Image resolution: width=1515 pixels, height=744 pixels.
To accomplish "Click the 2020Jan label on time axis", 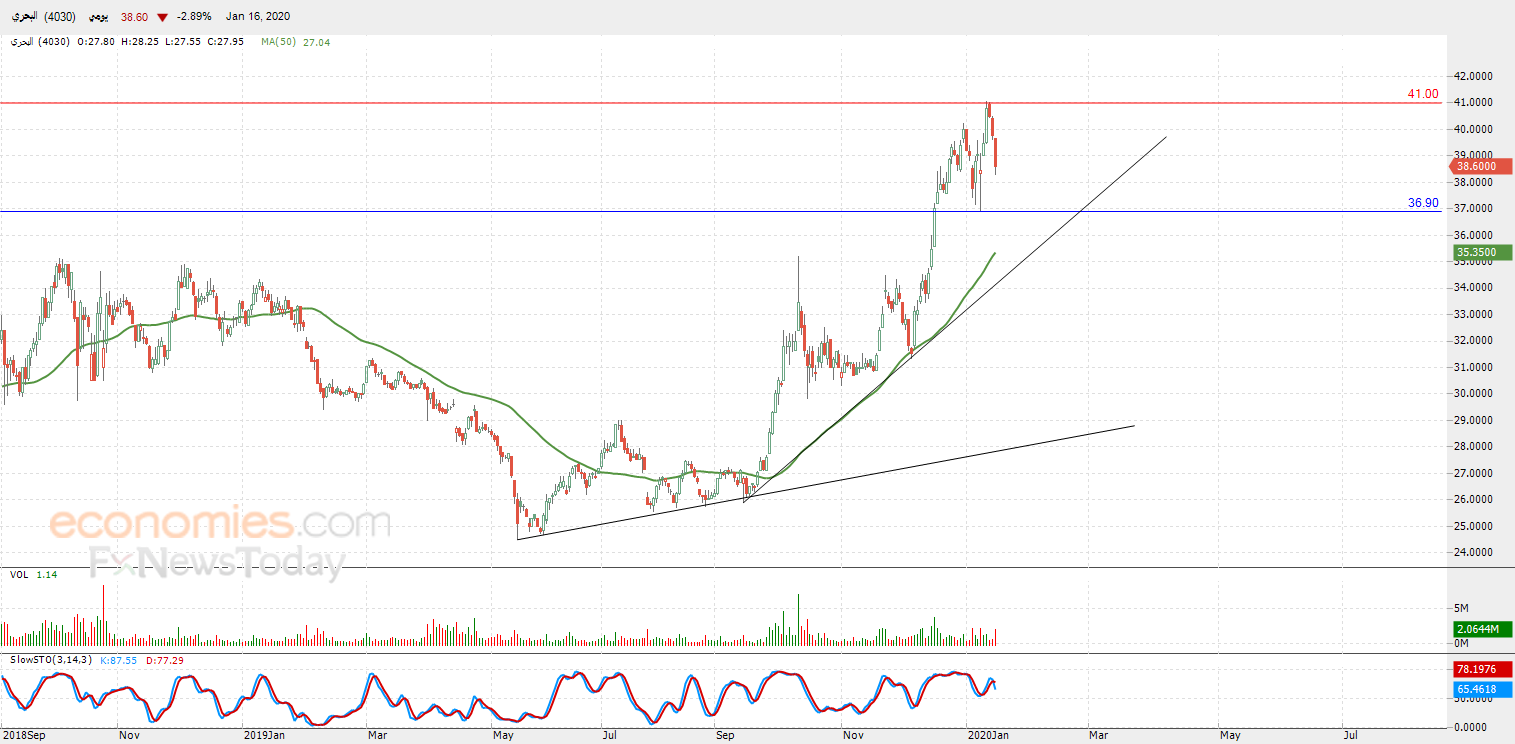I will 988,735.
